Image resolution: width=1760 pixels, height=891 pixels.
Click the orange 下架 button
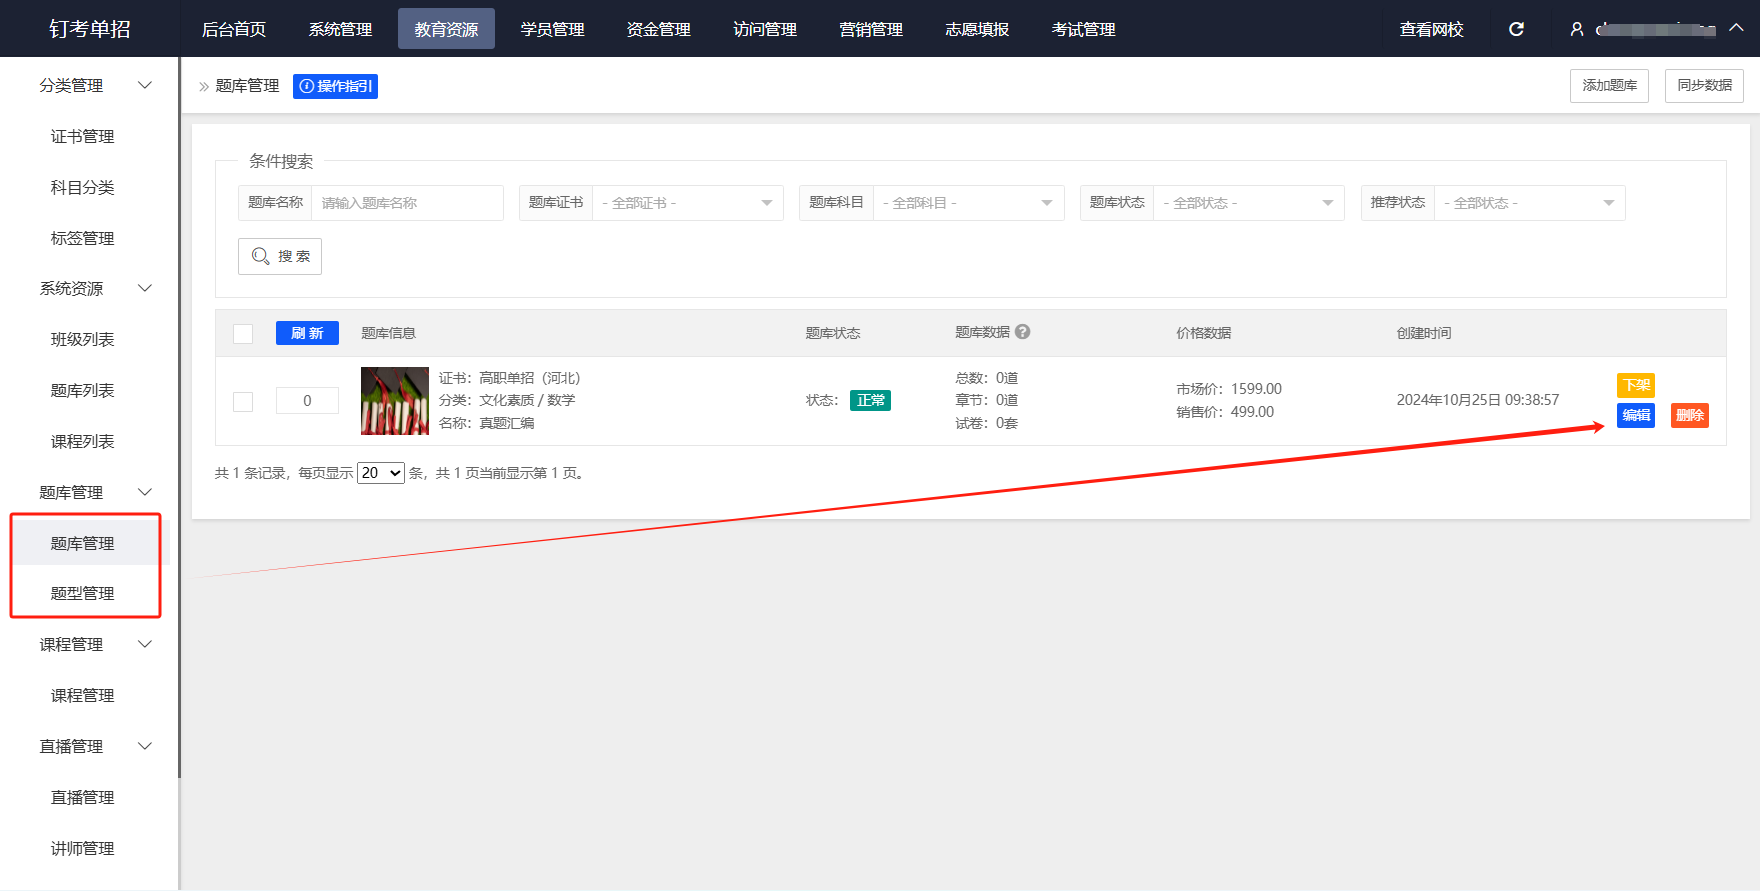coord(1635,385)
